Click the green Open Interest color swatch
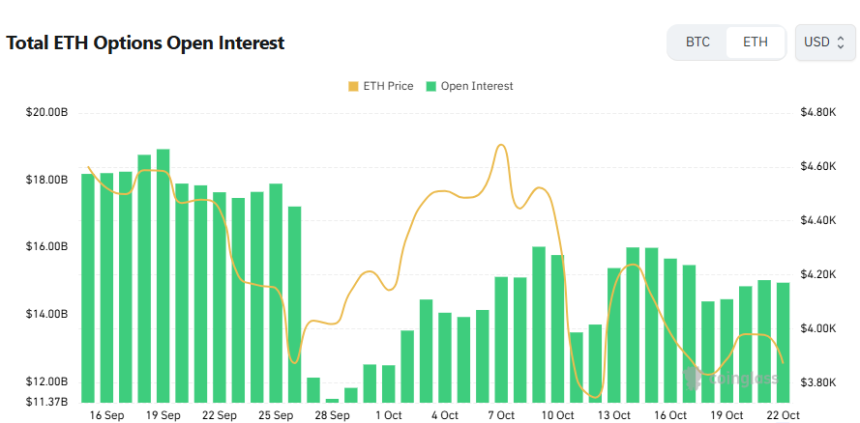The width and height of the screenshot is (860, 423). [431, 86]
